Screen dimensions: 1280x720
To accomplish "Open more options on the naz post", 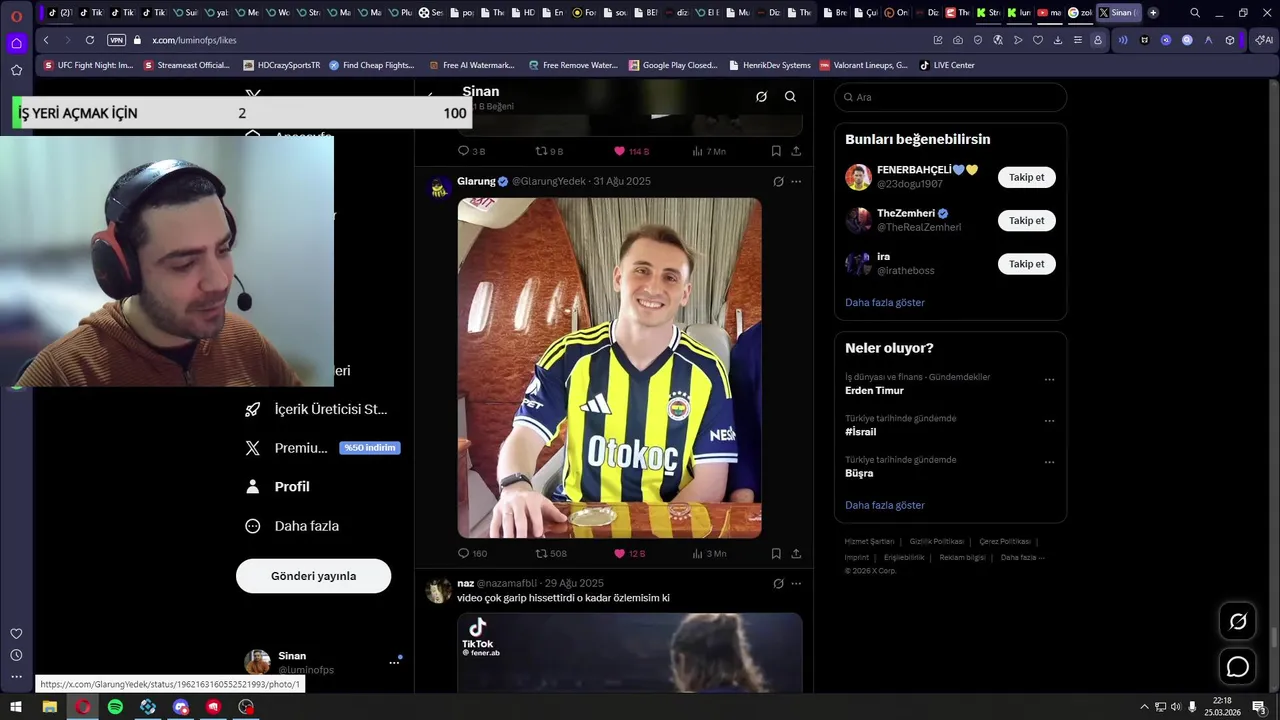I will coord(796,583).
